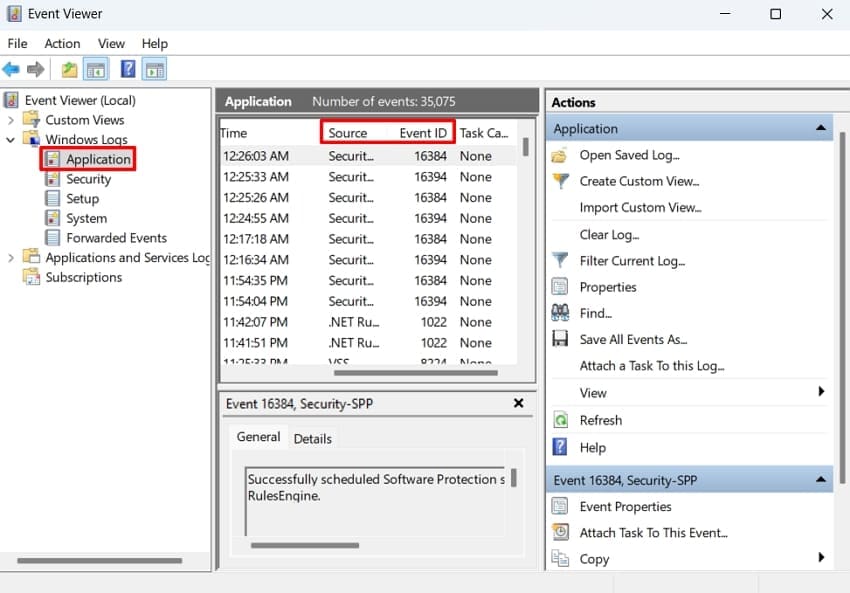Click the Find binoculars icon

tap(560, 312)
